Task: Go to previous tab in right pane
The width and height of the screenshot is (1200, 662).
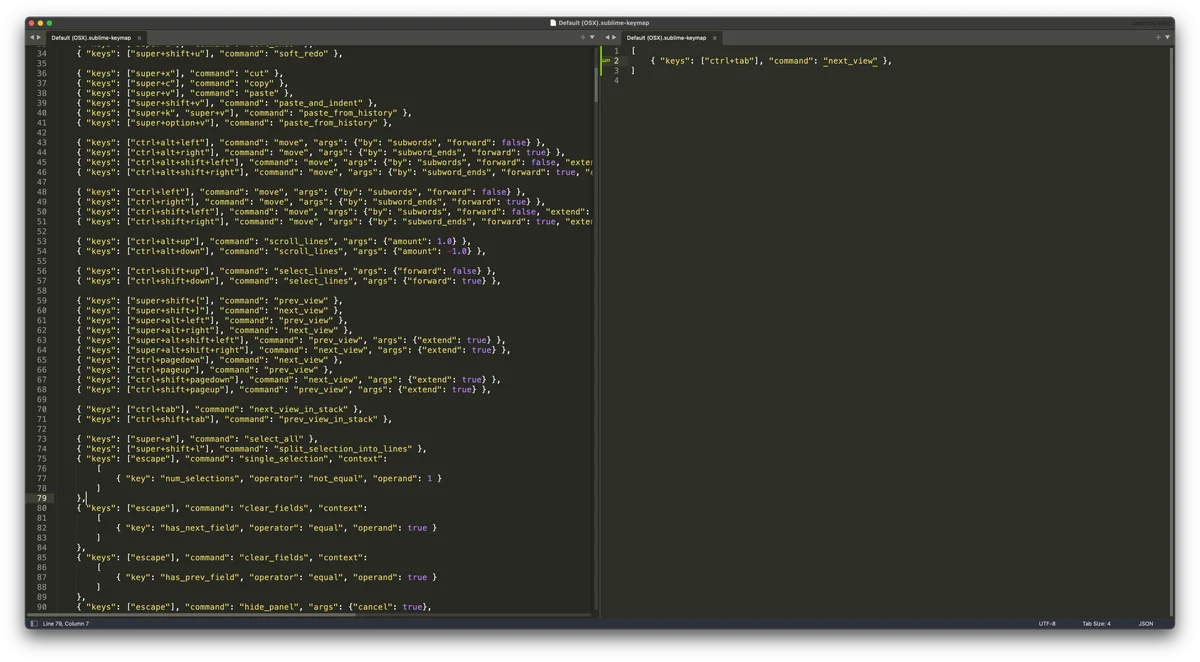Action: coord(607,38)
